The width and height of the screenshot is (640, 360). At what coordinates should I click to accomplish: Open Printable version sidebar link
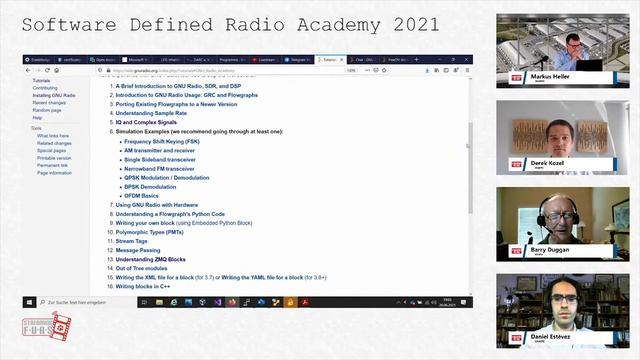tap(54, 158)
